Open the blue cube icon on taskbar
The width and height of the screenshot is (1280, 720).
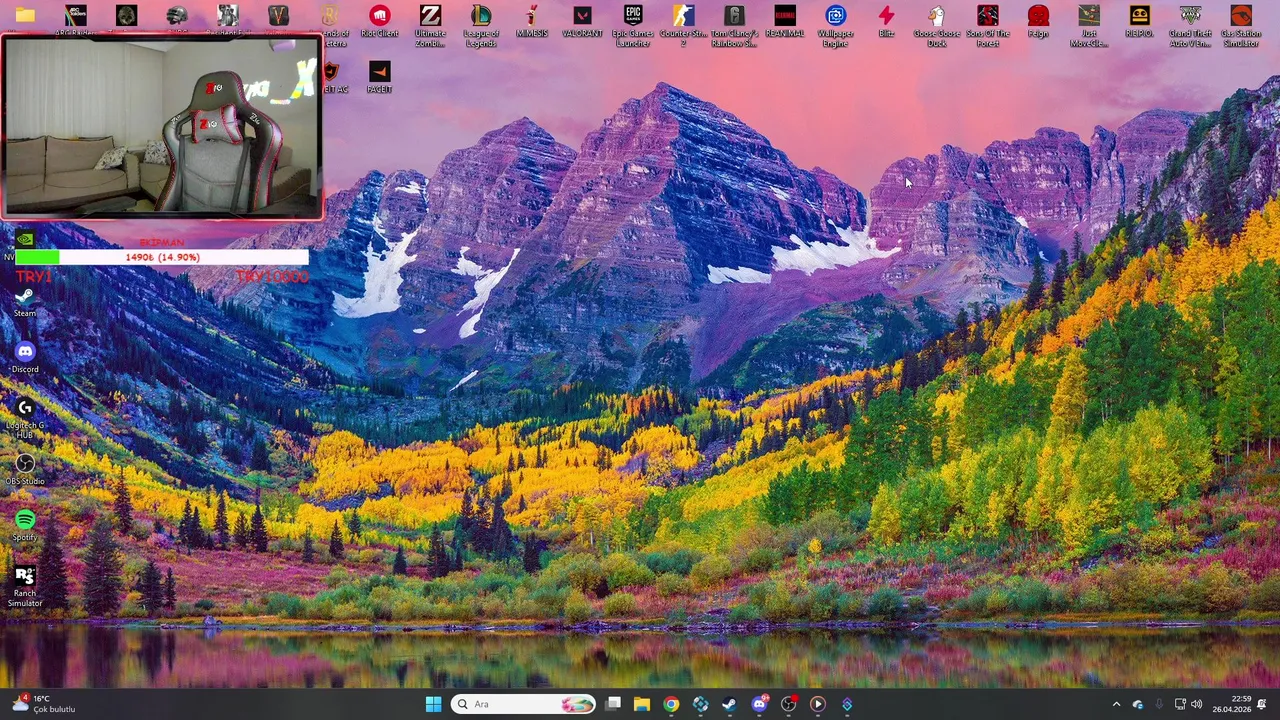700,704
